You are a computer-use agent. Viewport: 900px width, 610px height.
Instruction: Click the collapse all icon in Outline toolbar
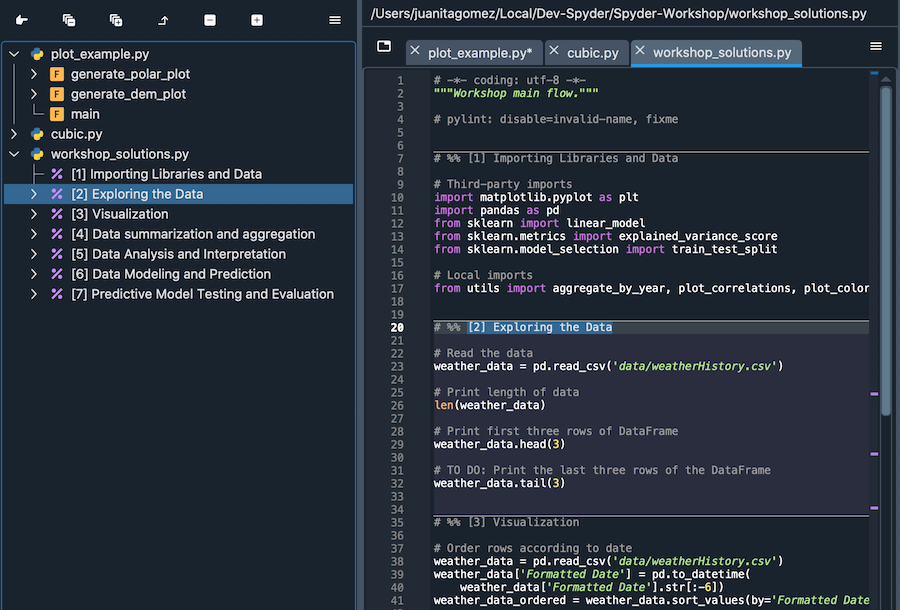tap(67, 19)
